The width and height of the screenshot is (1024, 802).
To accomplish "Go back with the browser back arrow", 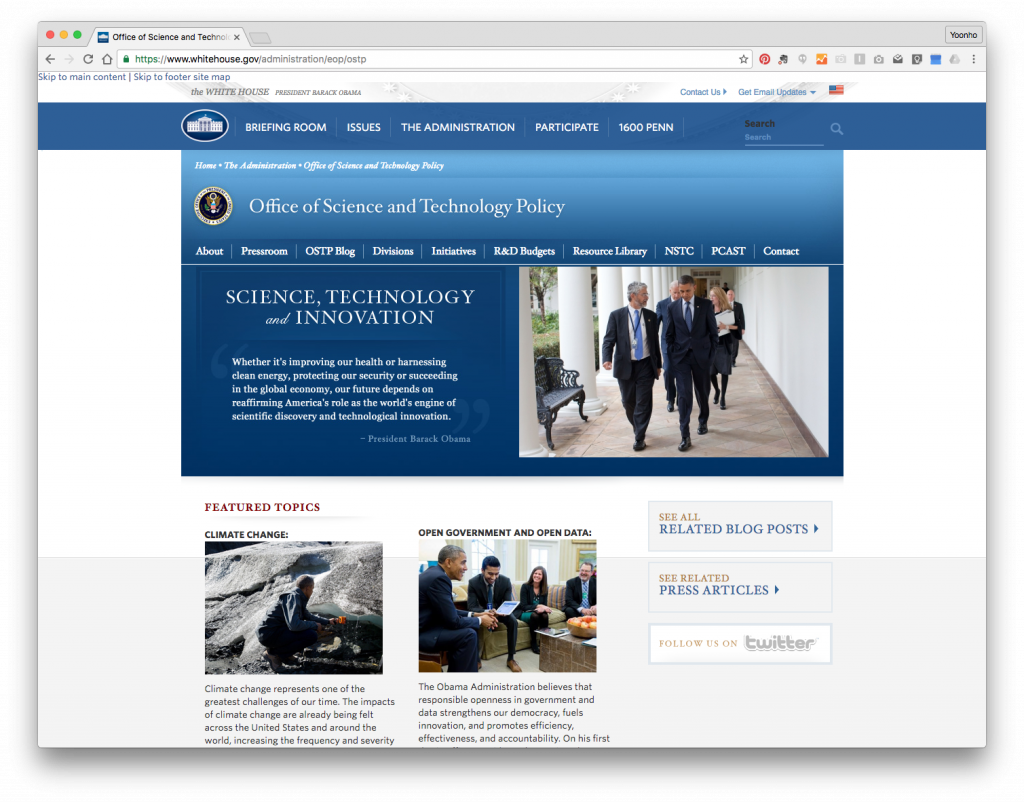I will (50, 59).
